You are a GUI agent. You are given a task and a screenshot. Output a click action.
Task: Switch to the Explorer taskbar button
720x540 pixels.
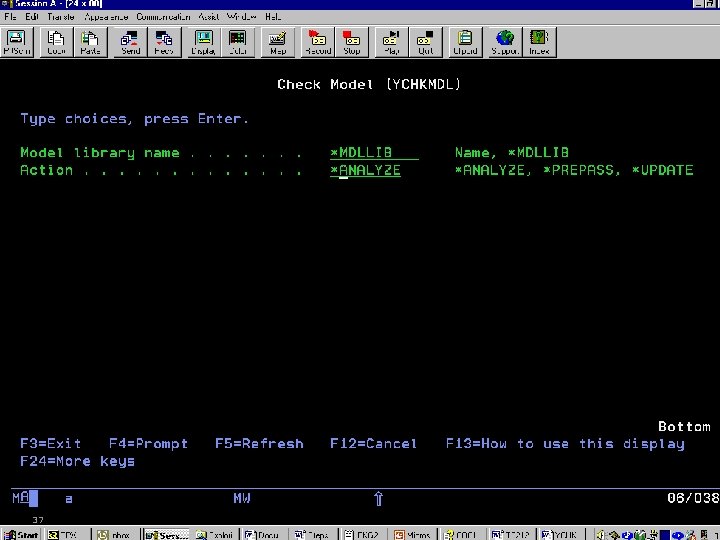215,534
